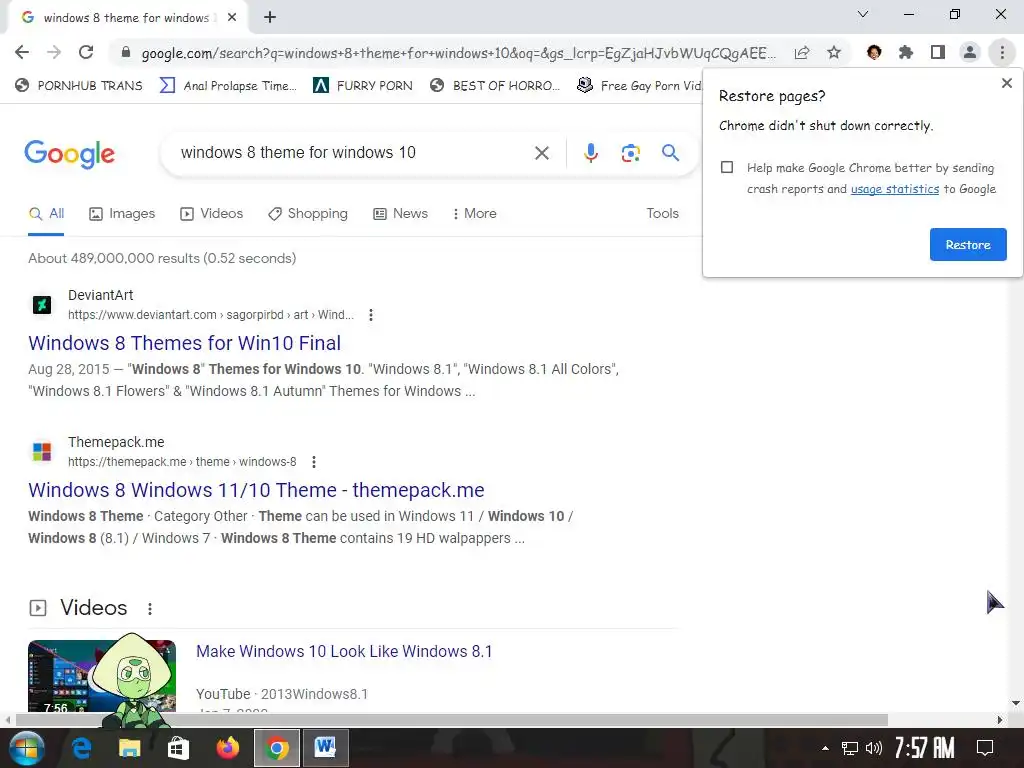Open Videos section options menu
The height and width of the screenshot is (768, 1024).
(x=150, y=609)
